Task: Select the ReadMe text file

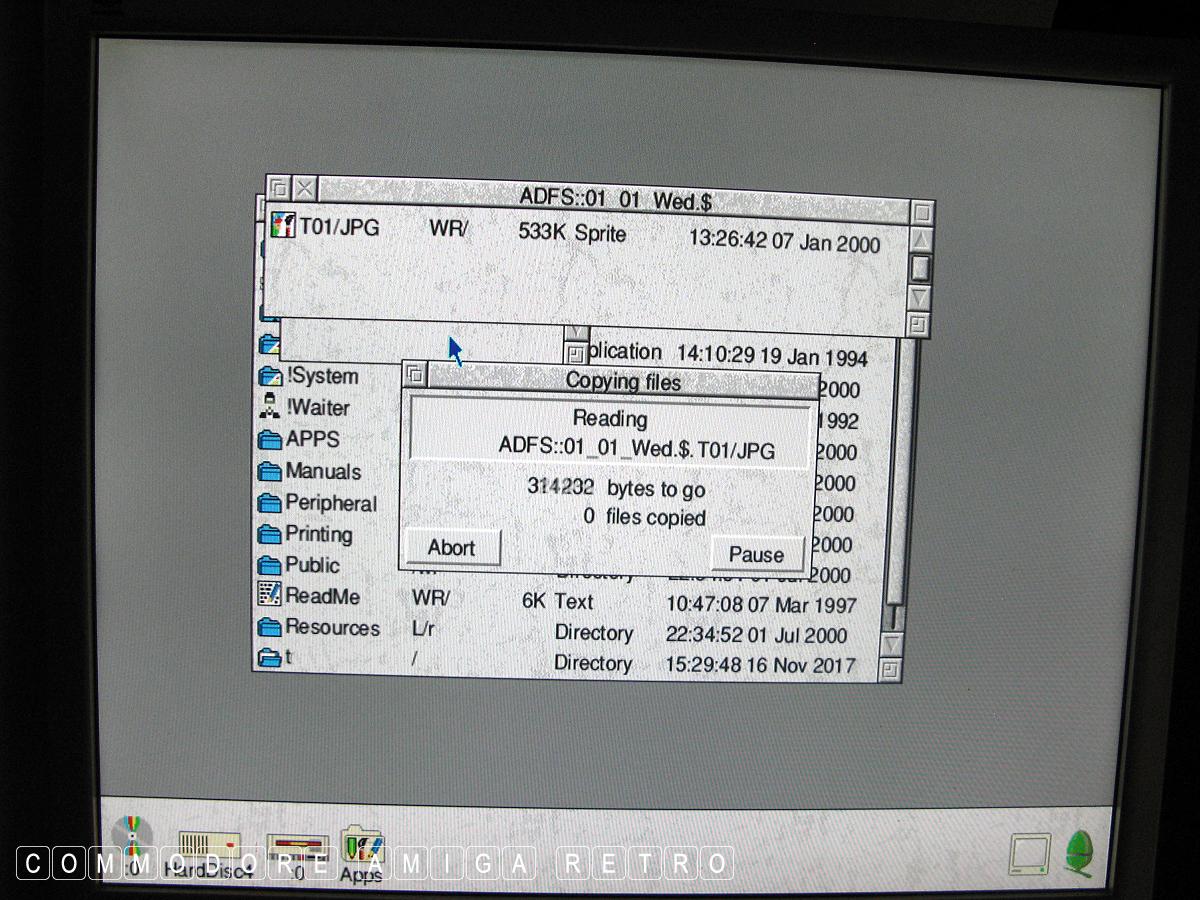Action: pyautogui.click(x=270, y=595)
